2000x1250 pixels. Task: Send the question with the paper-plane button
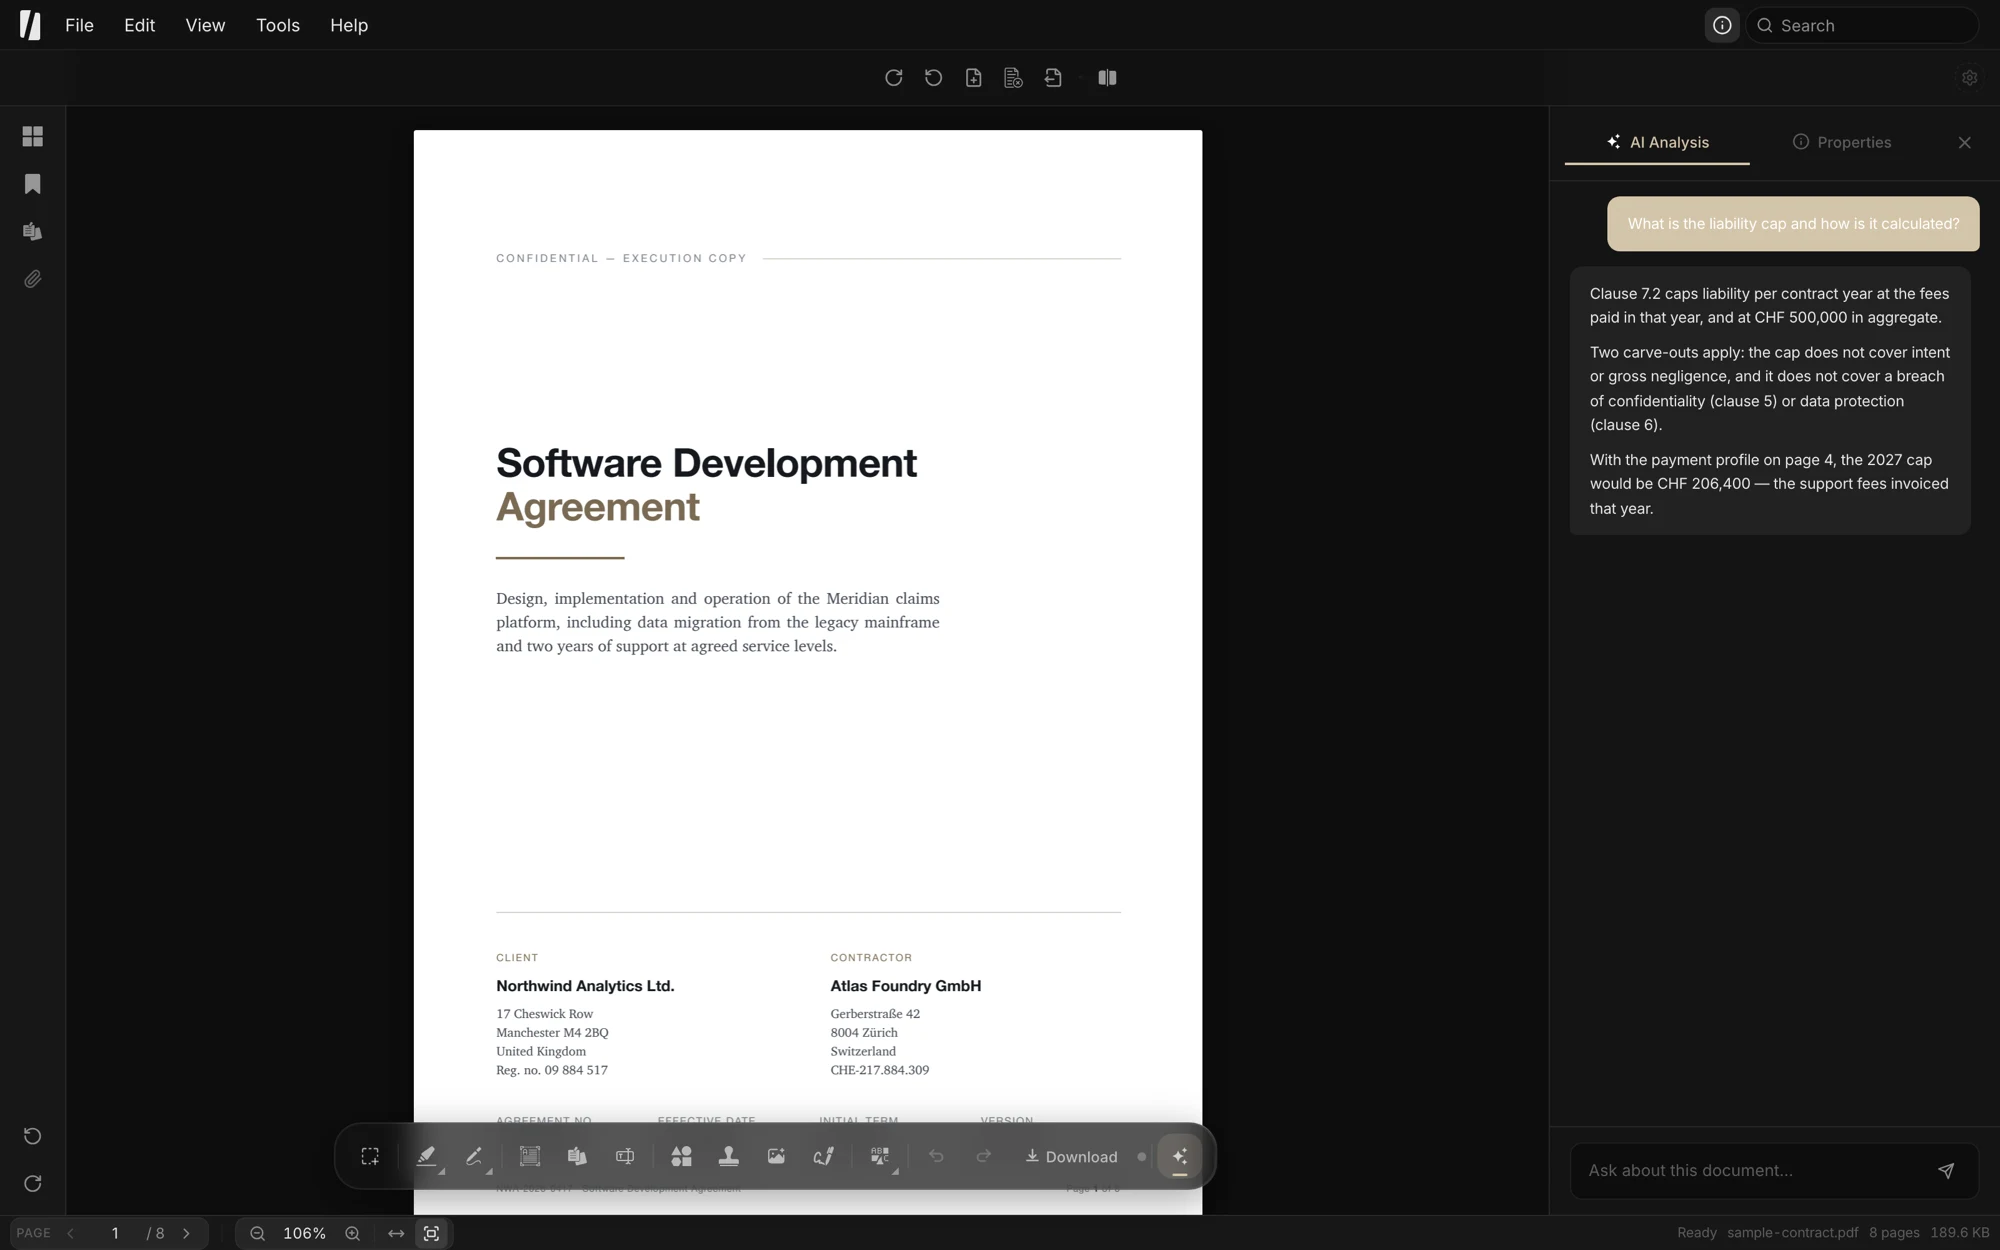(1946, 1170)
